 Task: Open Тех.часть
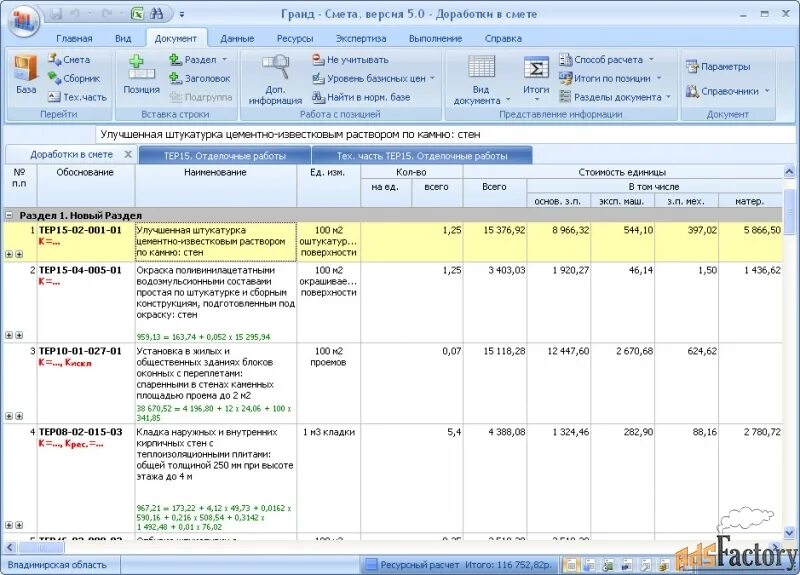77,97
